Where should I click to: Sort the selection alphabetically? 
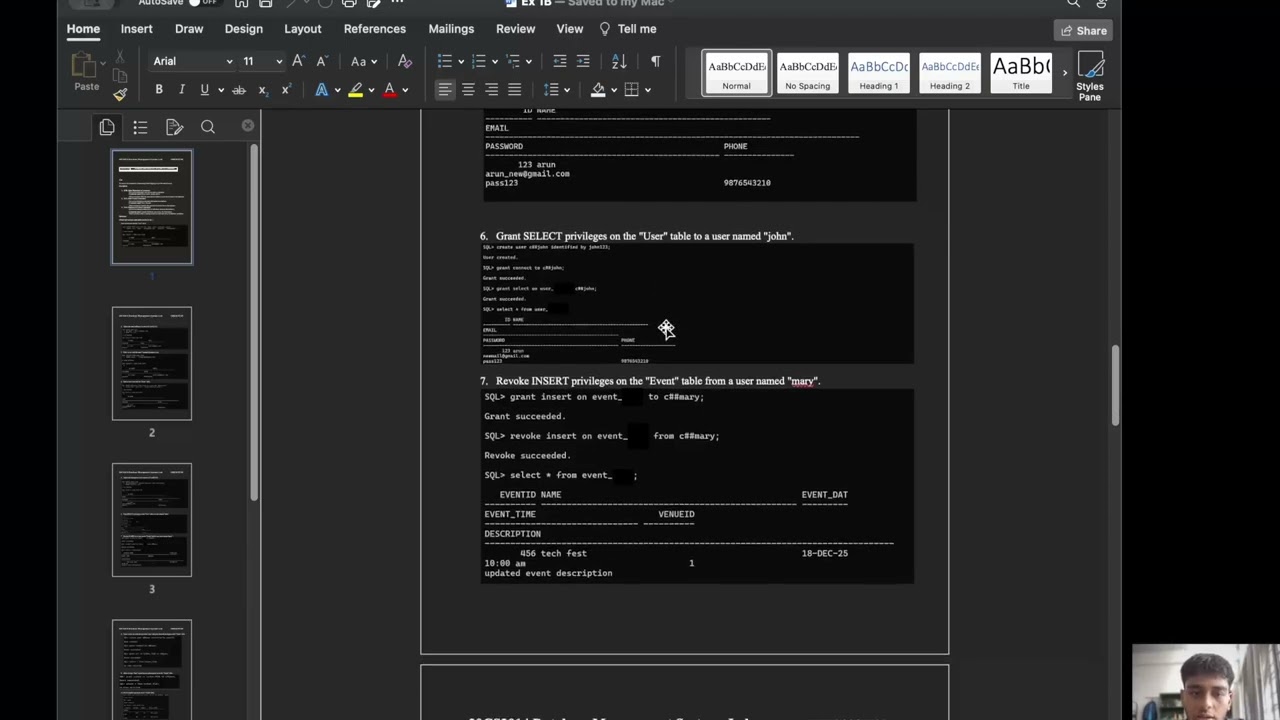click(619, 61)
